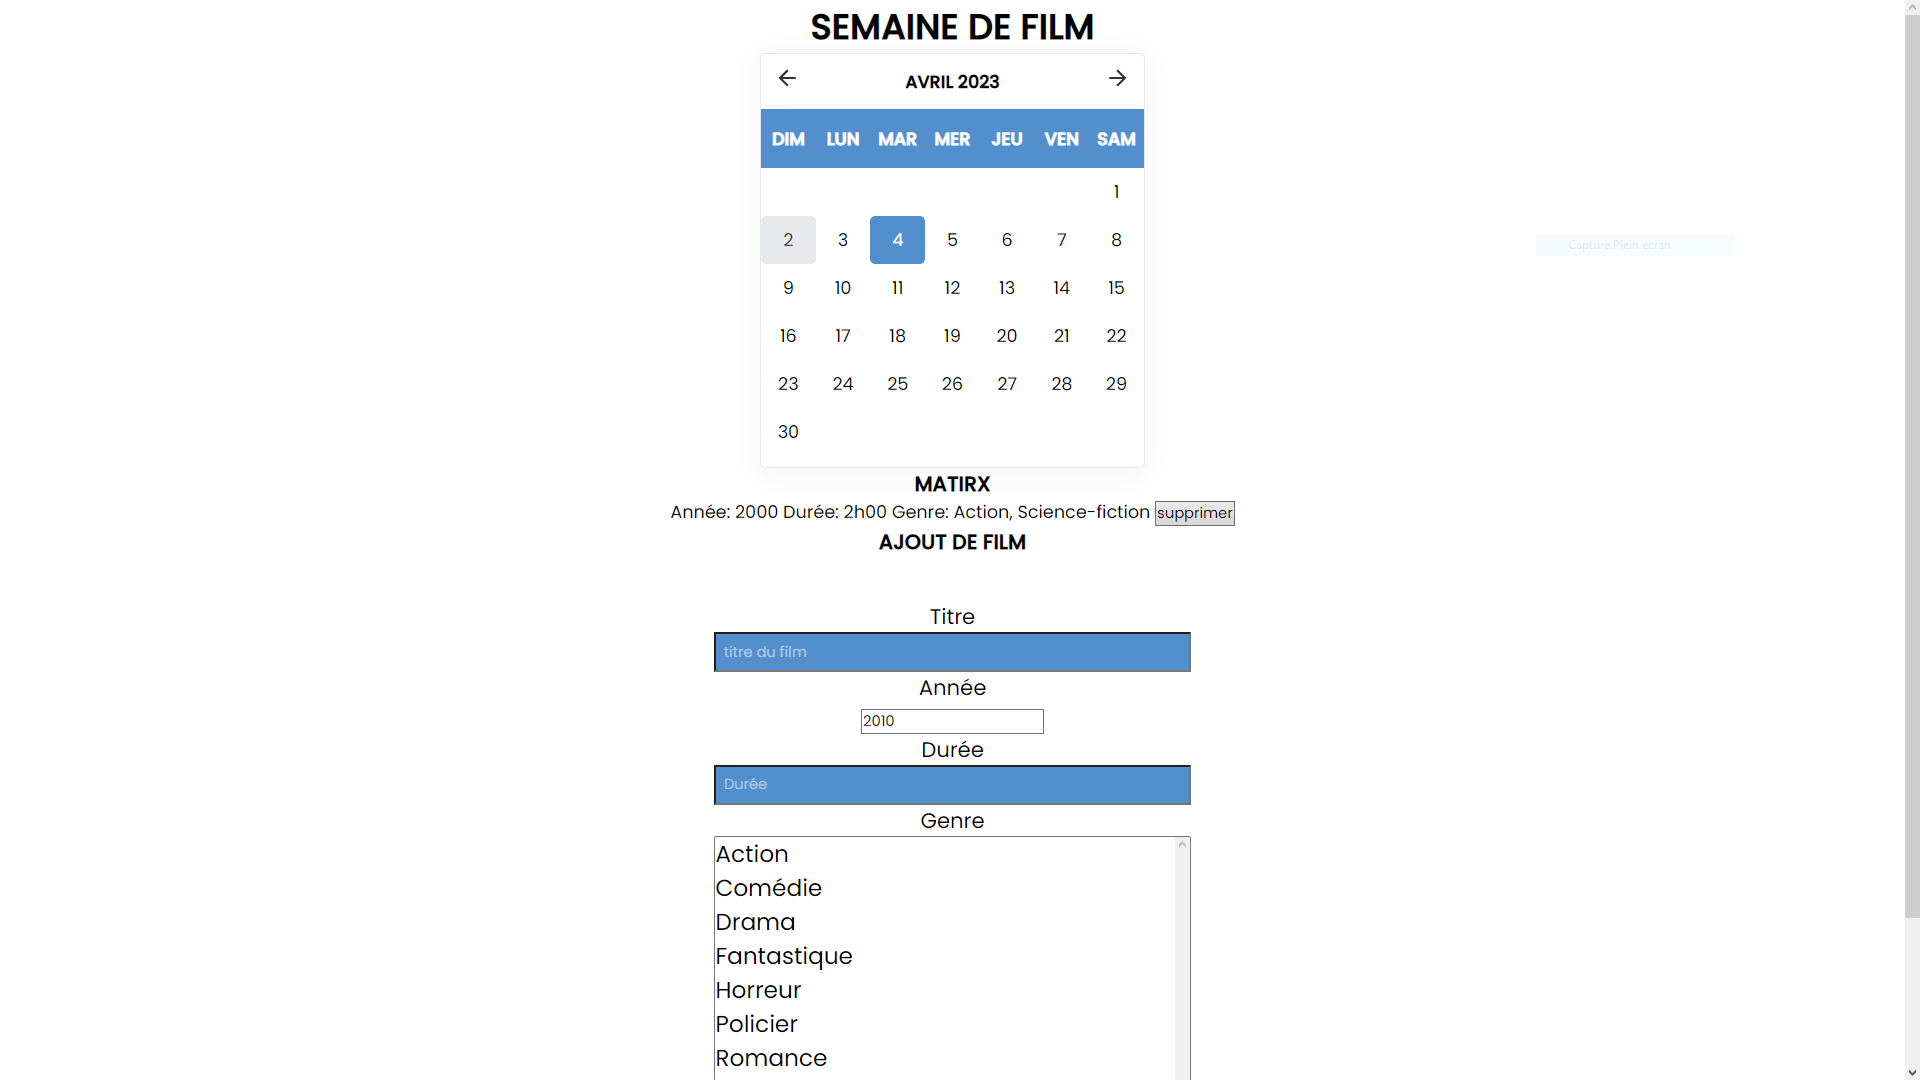1920x1080 pixels.
Task: Click the Genre list scrollbar track
Action: point(1182,960)
